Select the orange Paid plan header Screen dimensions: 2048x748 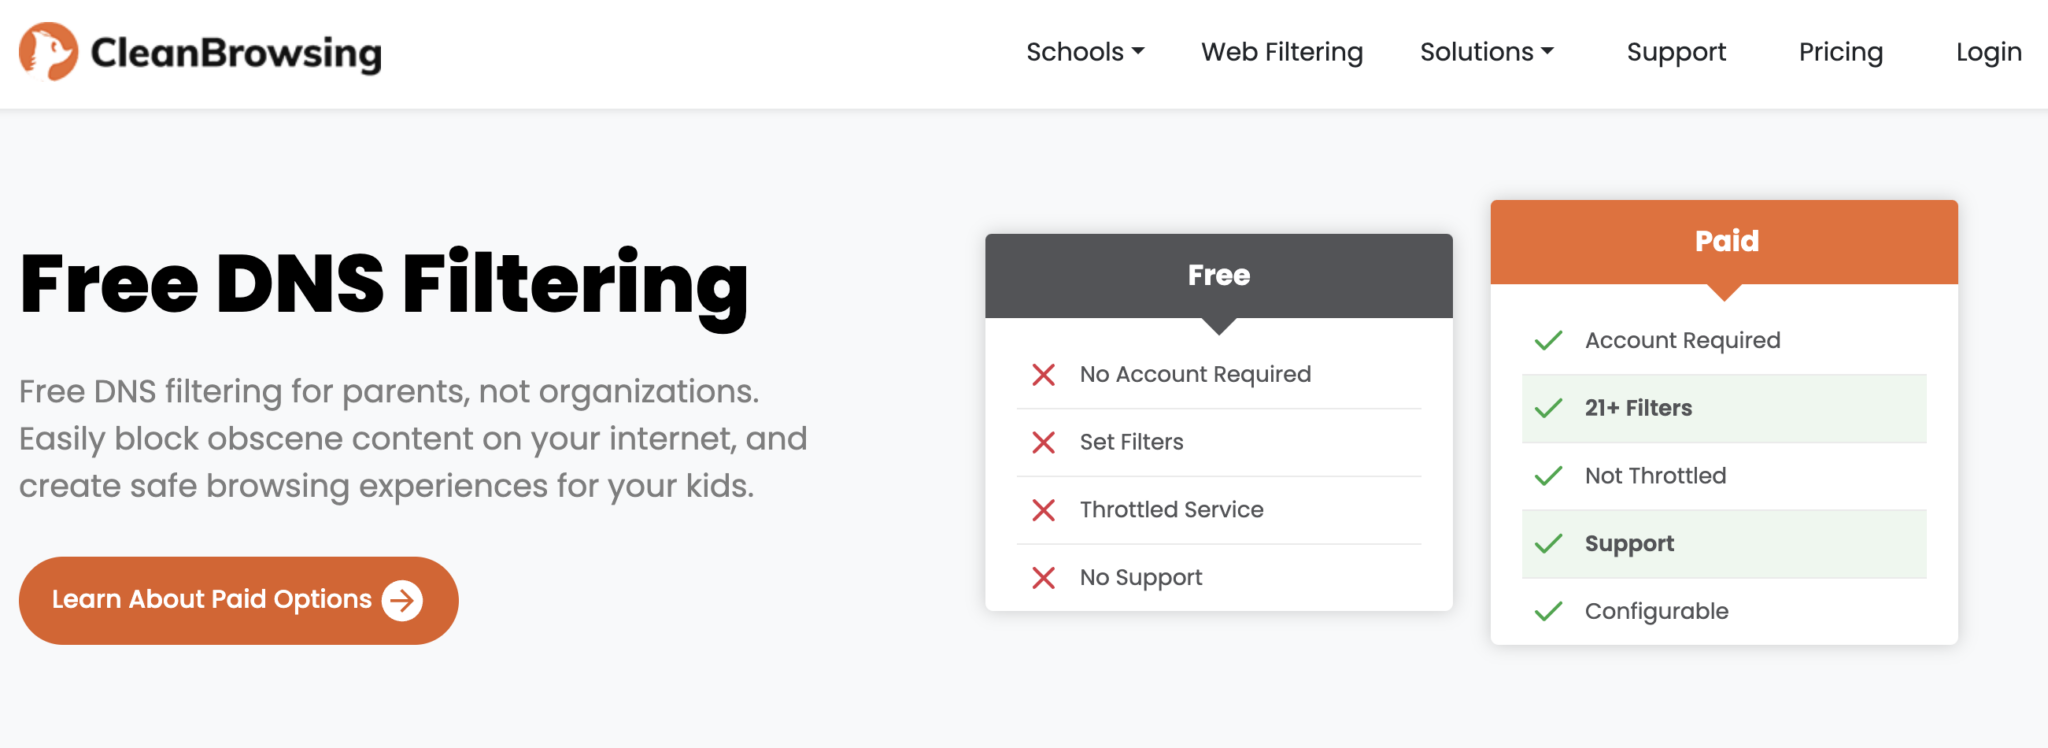(x=1724, y=241)
